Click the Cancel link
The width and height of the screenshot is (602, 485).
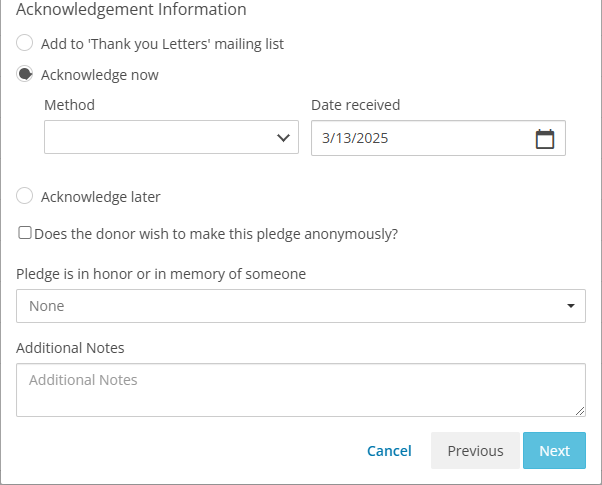coord(389,451)
